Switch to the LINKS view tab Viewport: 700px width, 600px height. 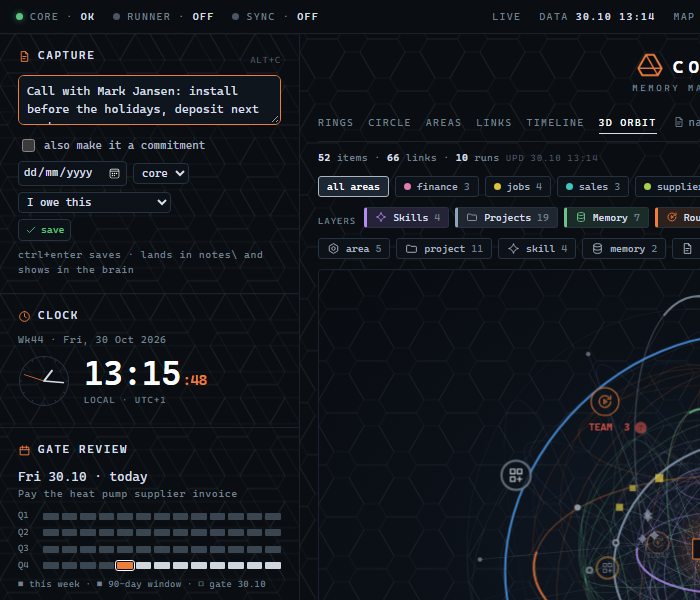coord(493,123)
